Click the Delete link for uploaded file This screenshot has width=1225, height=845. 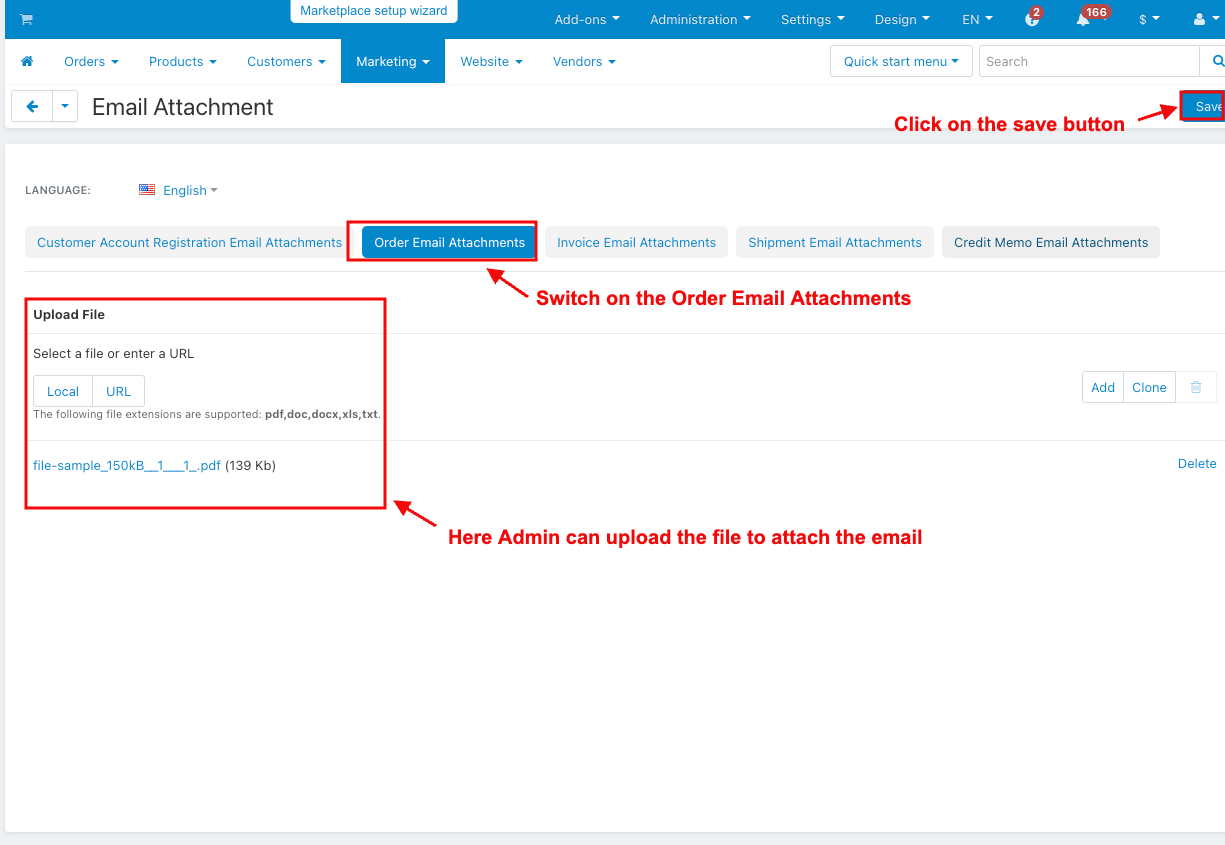coord(1196,464)
